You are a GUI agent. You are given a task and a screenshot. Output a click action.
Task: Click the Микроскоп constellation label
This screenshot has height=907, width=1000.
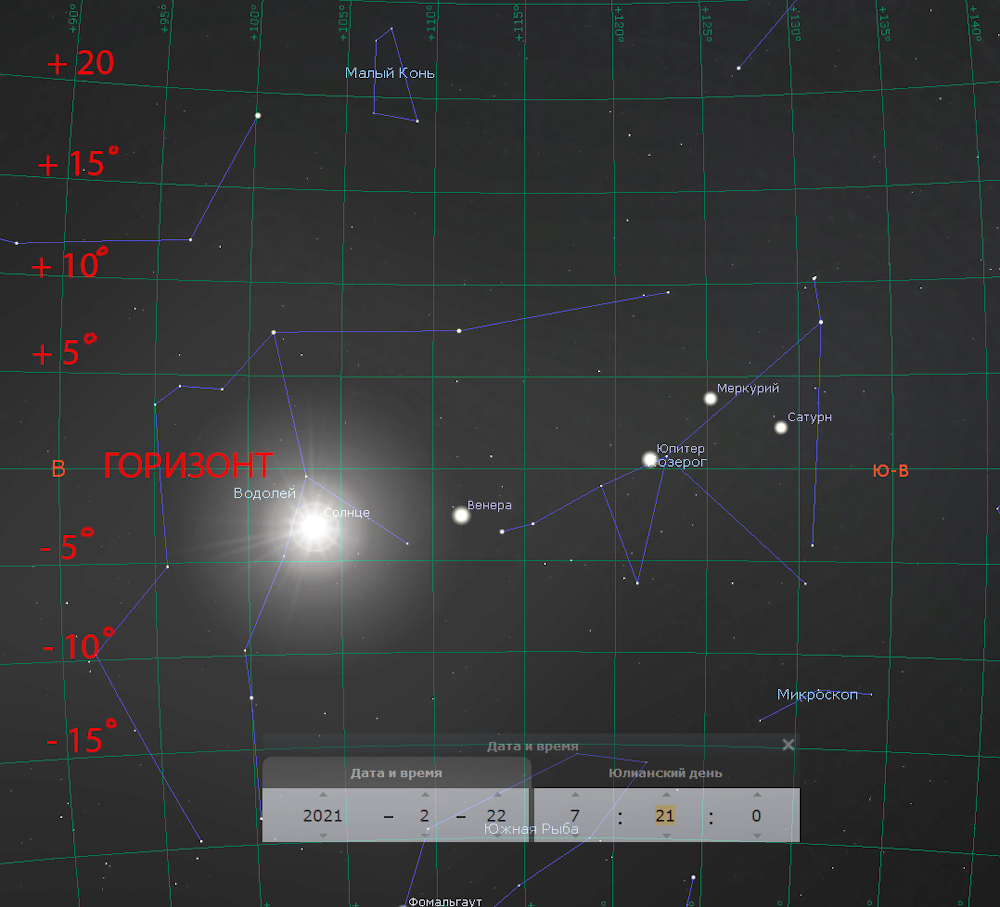[818, 695]
